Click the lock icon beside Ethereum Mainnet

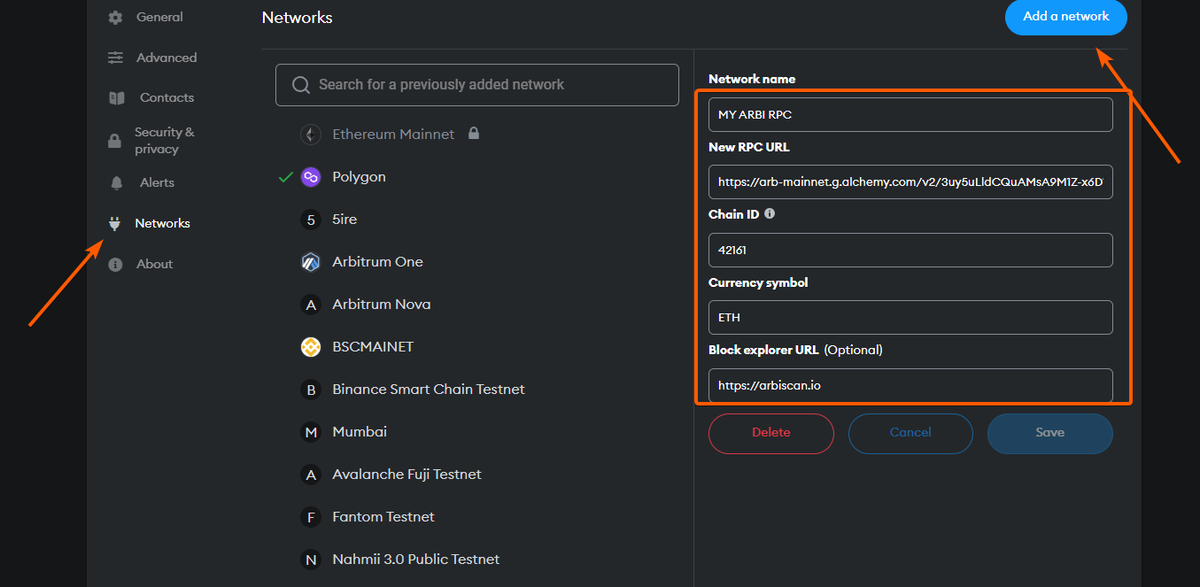[474, 133]
